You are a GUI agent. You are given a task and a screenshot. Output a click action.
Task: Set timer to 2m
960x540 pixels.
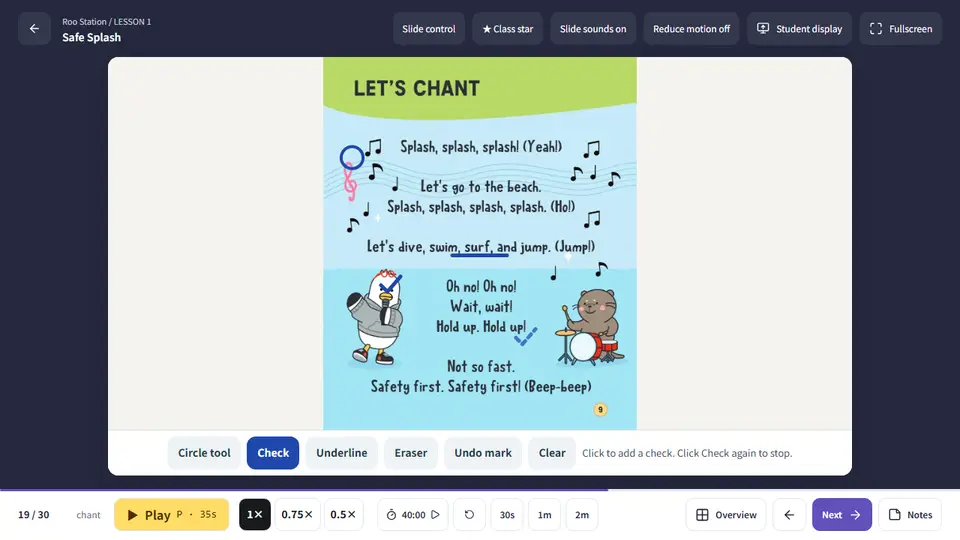(582, 515)
